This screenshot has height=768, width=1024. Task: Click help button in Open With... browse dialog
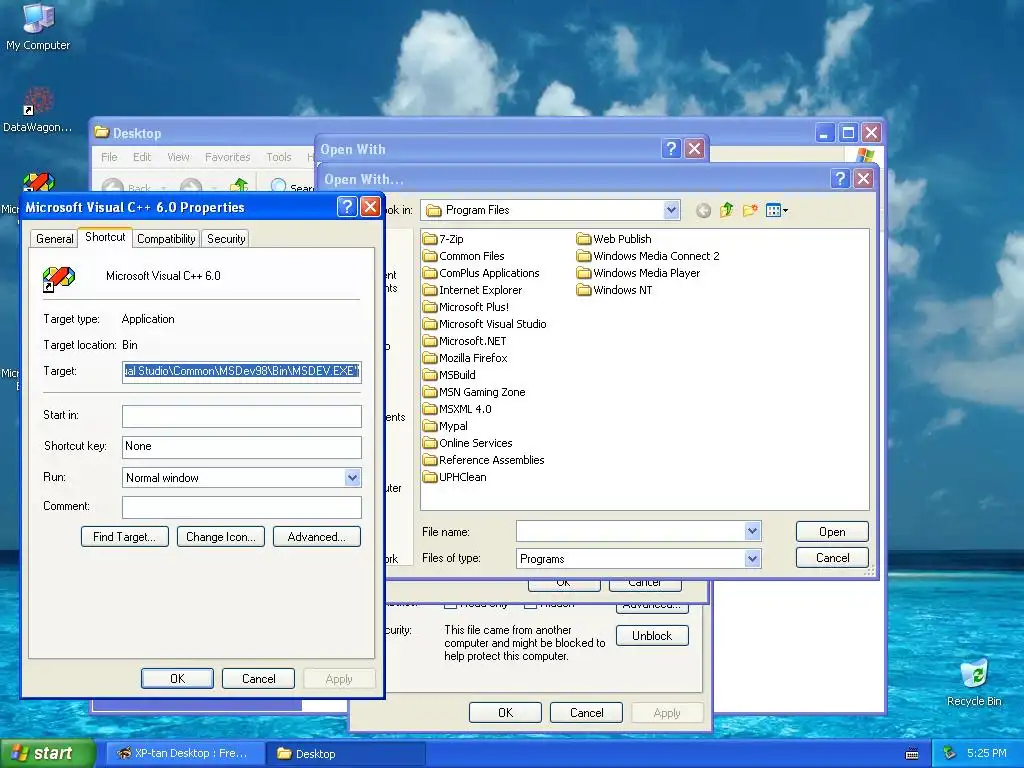840,178
